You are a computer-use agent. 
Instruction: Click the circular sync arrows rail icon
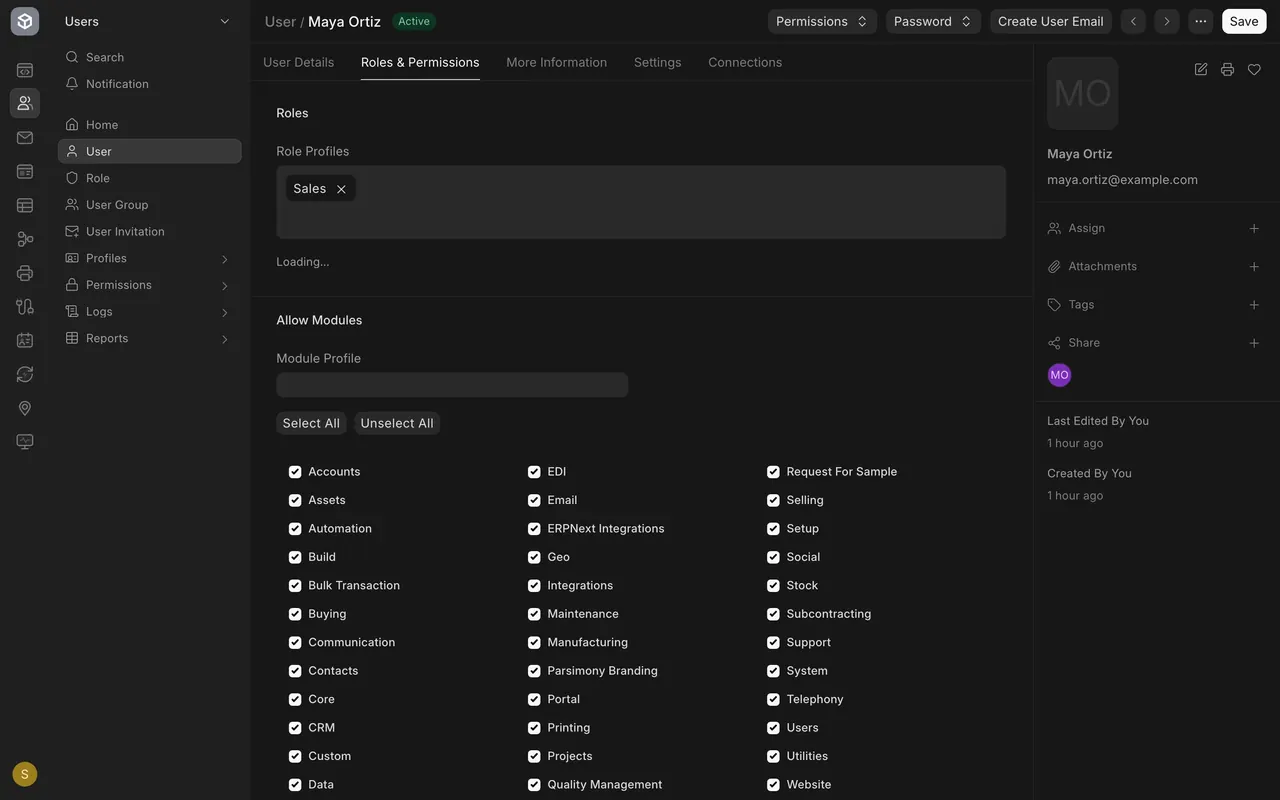pos(25,374)
